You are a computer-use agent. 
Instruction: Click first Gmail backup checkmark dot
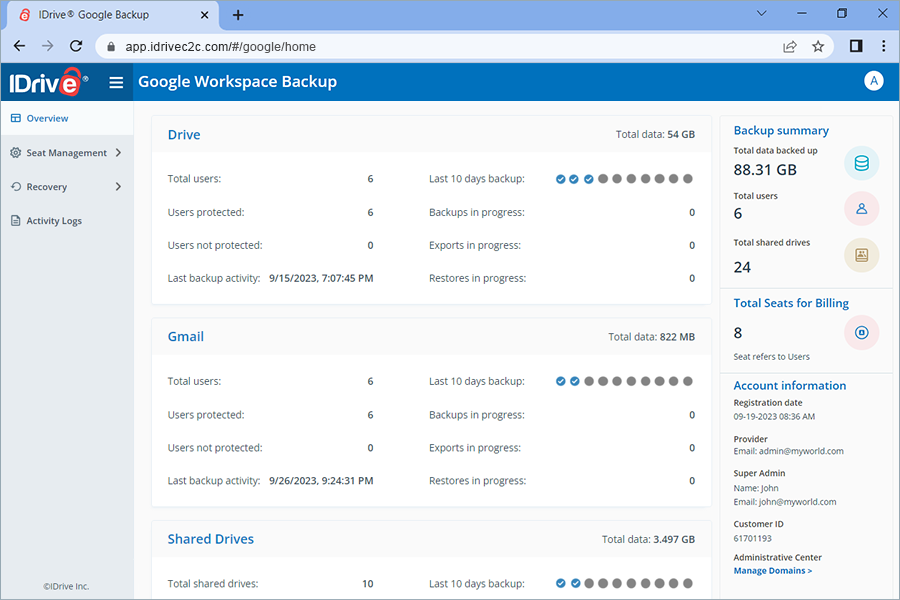[561, 381]
